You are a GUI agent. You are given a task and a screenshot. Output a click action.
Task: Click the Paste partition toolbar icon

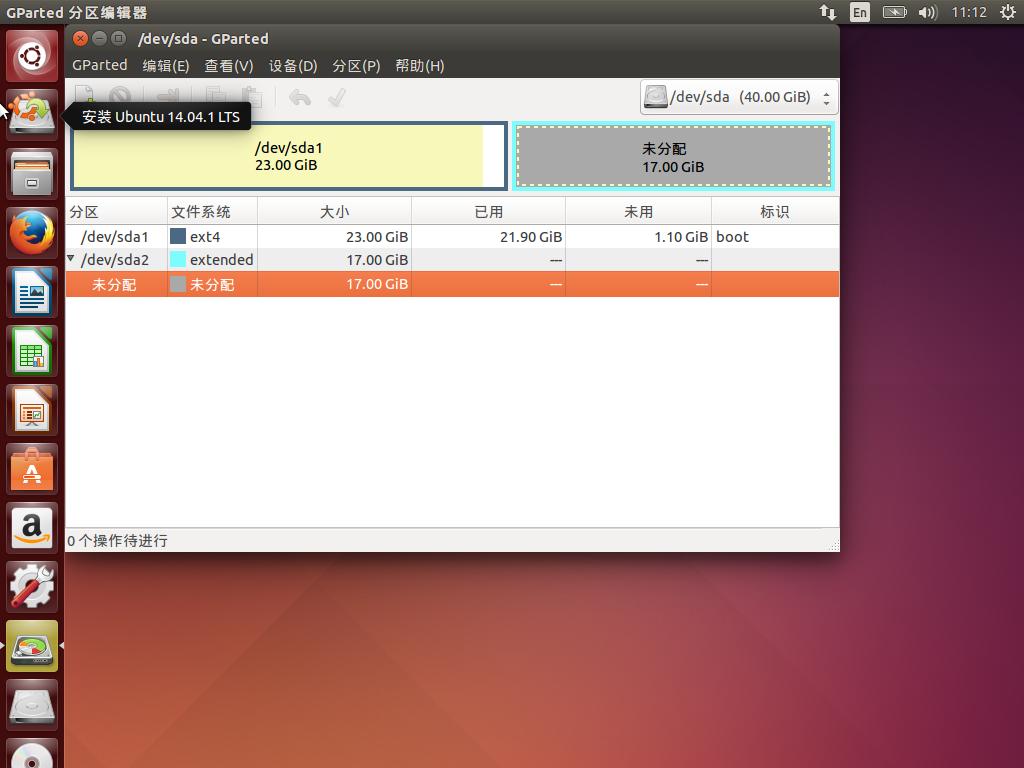tap(253, 97)
